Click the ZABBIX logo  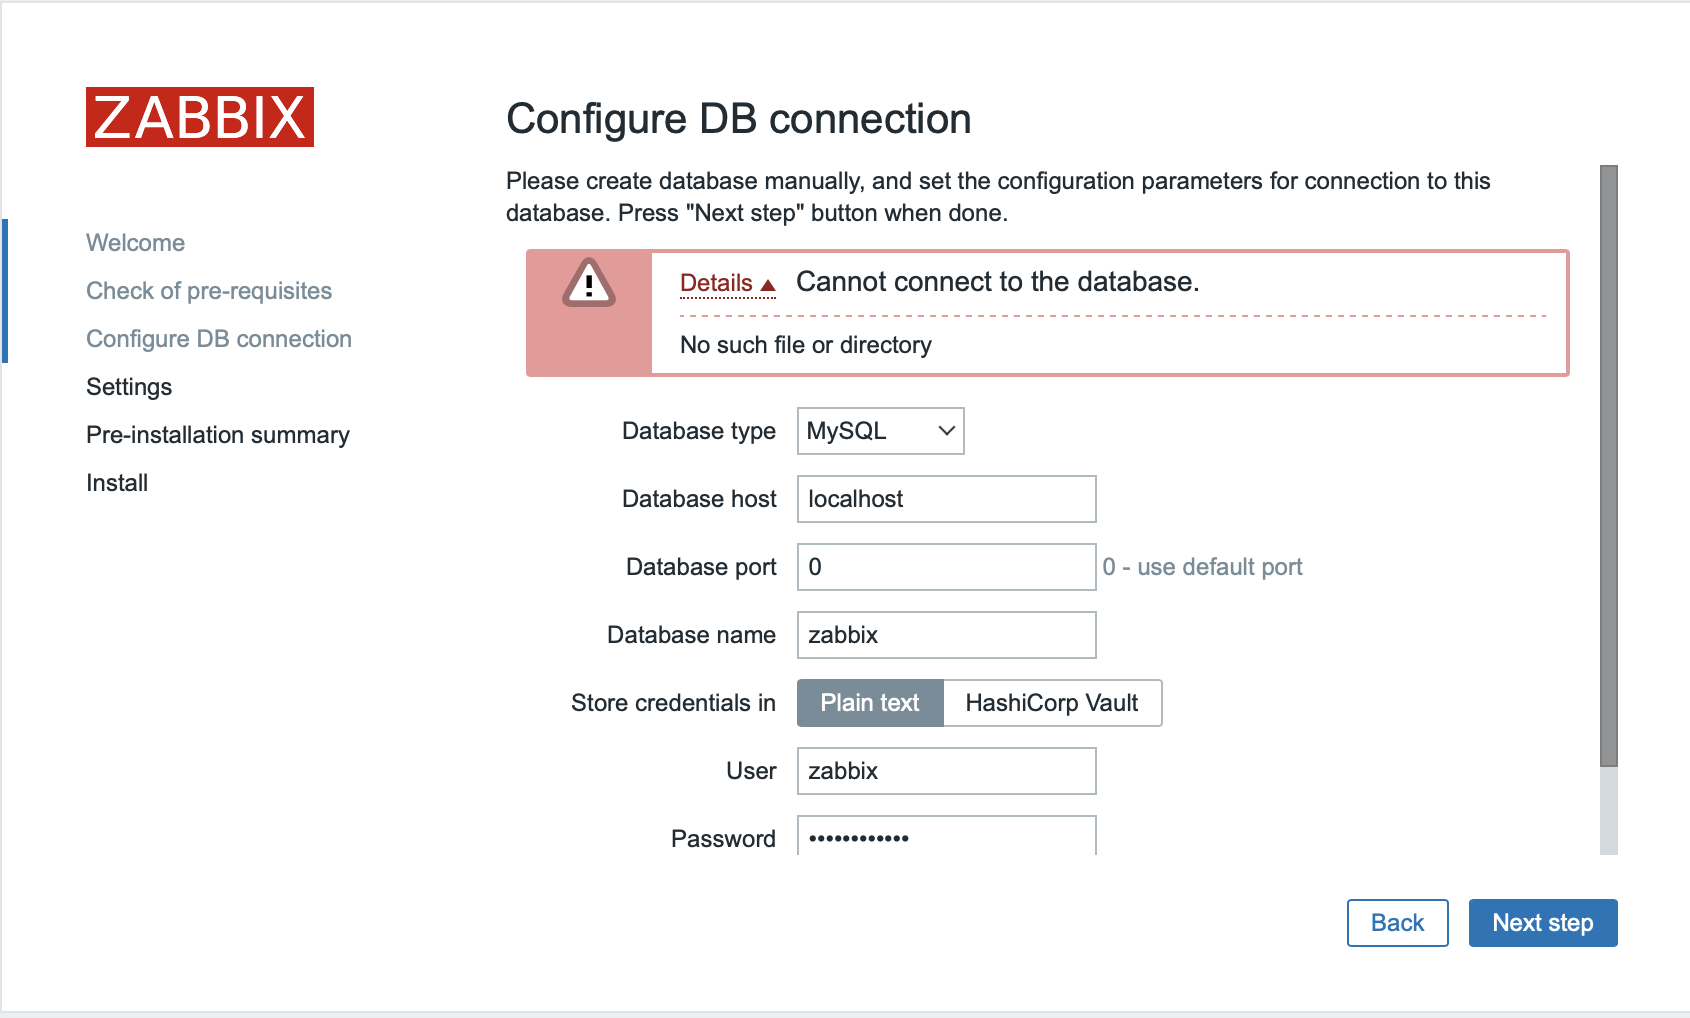(200, 117)
